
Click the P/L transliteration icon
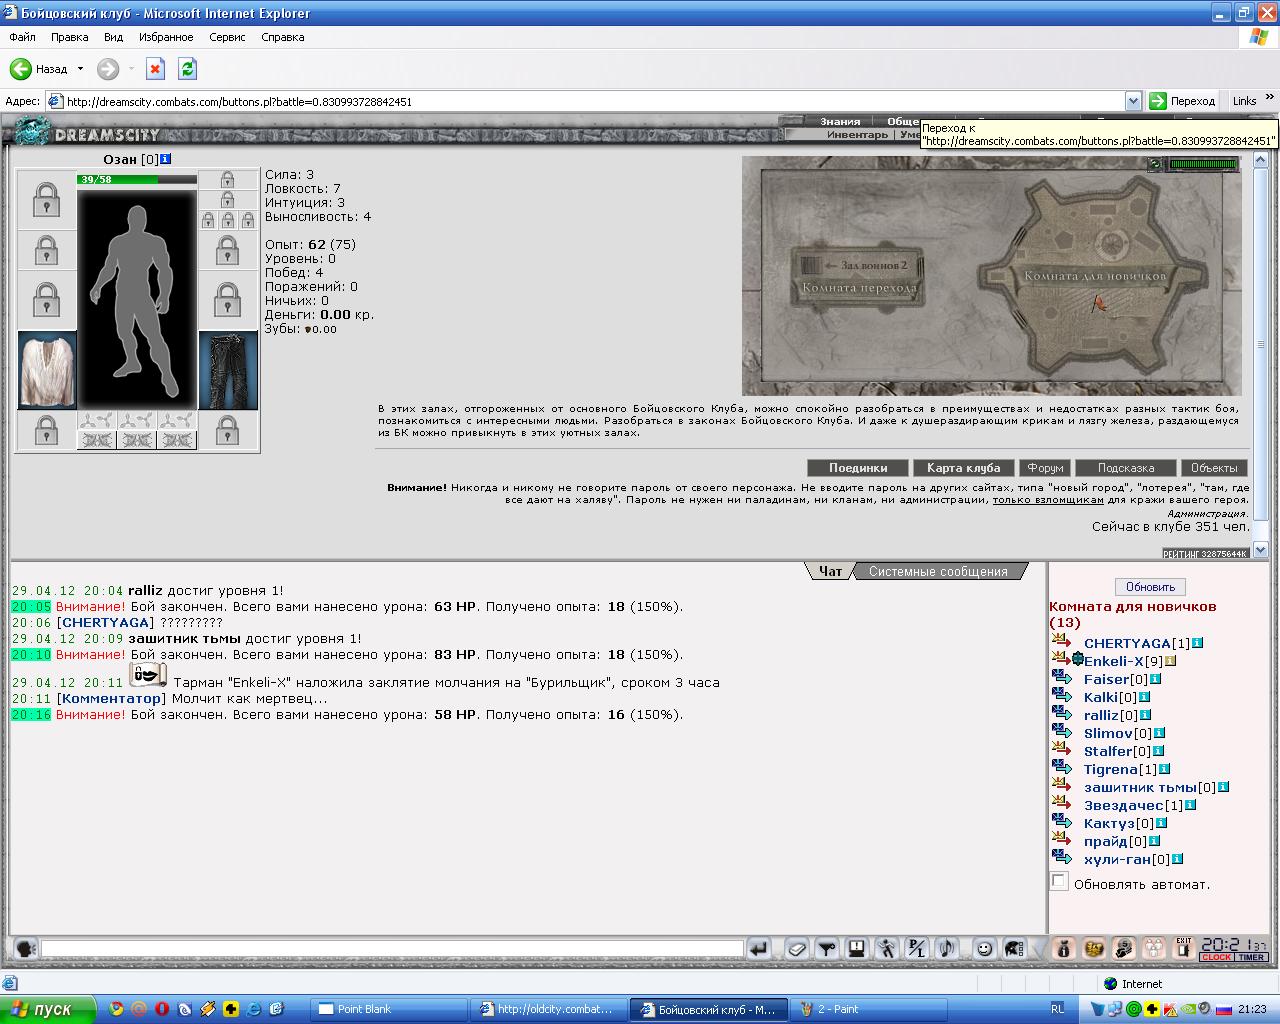917,948
